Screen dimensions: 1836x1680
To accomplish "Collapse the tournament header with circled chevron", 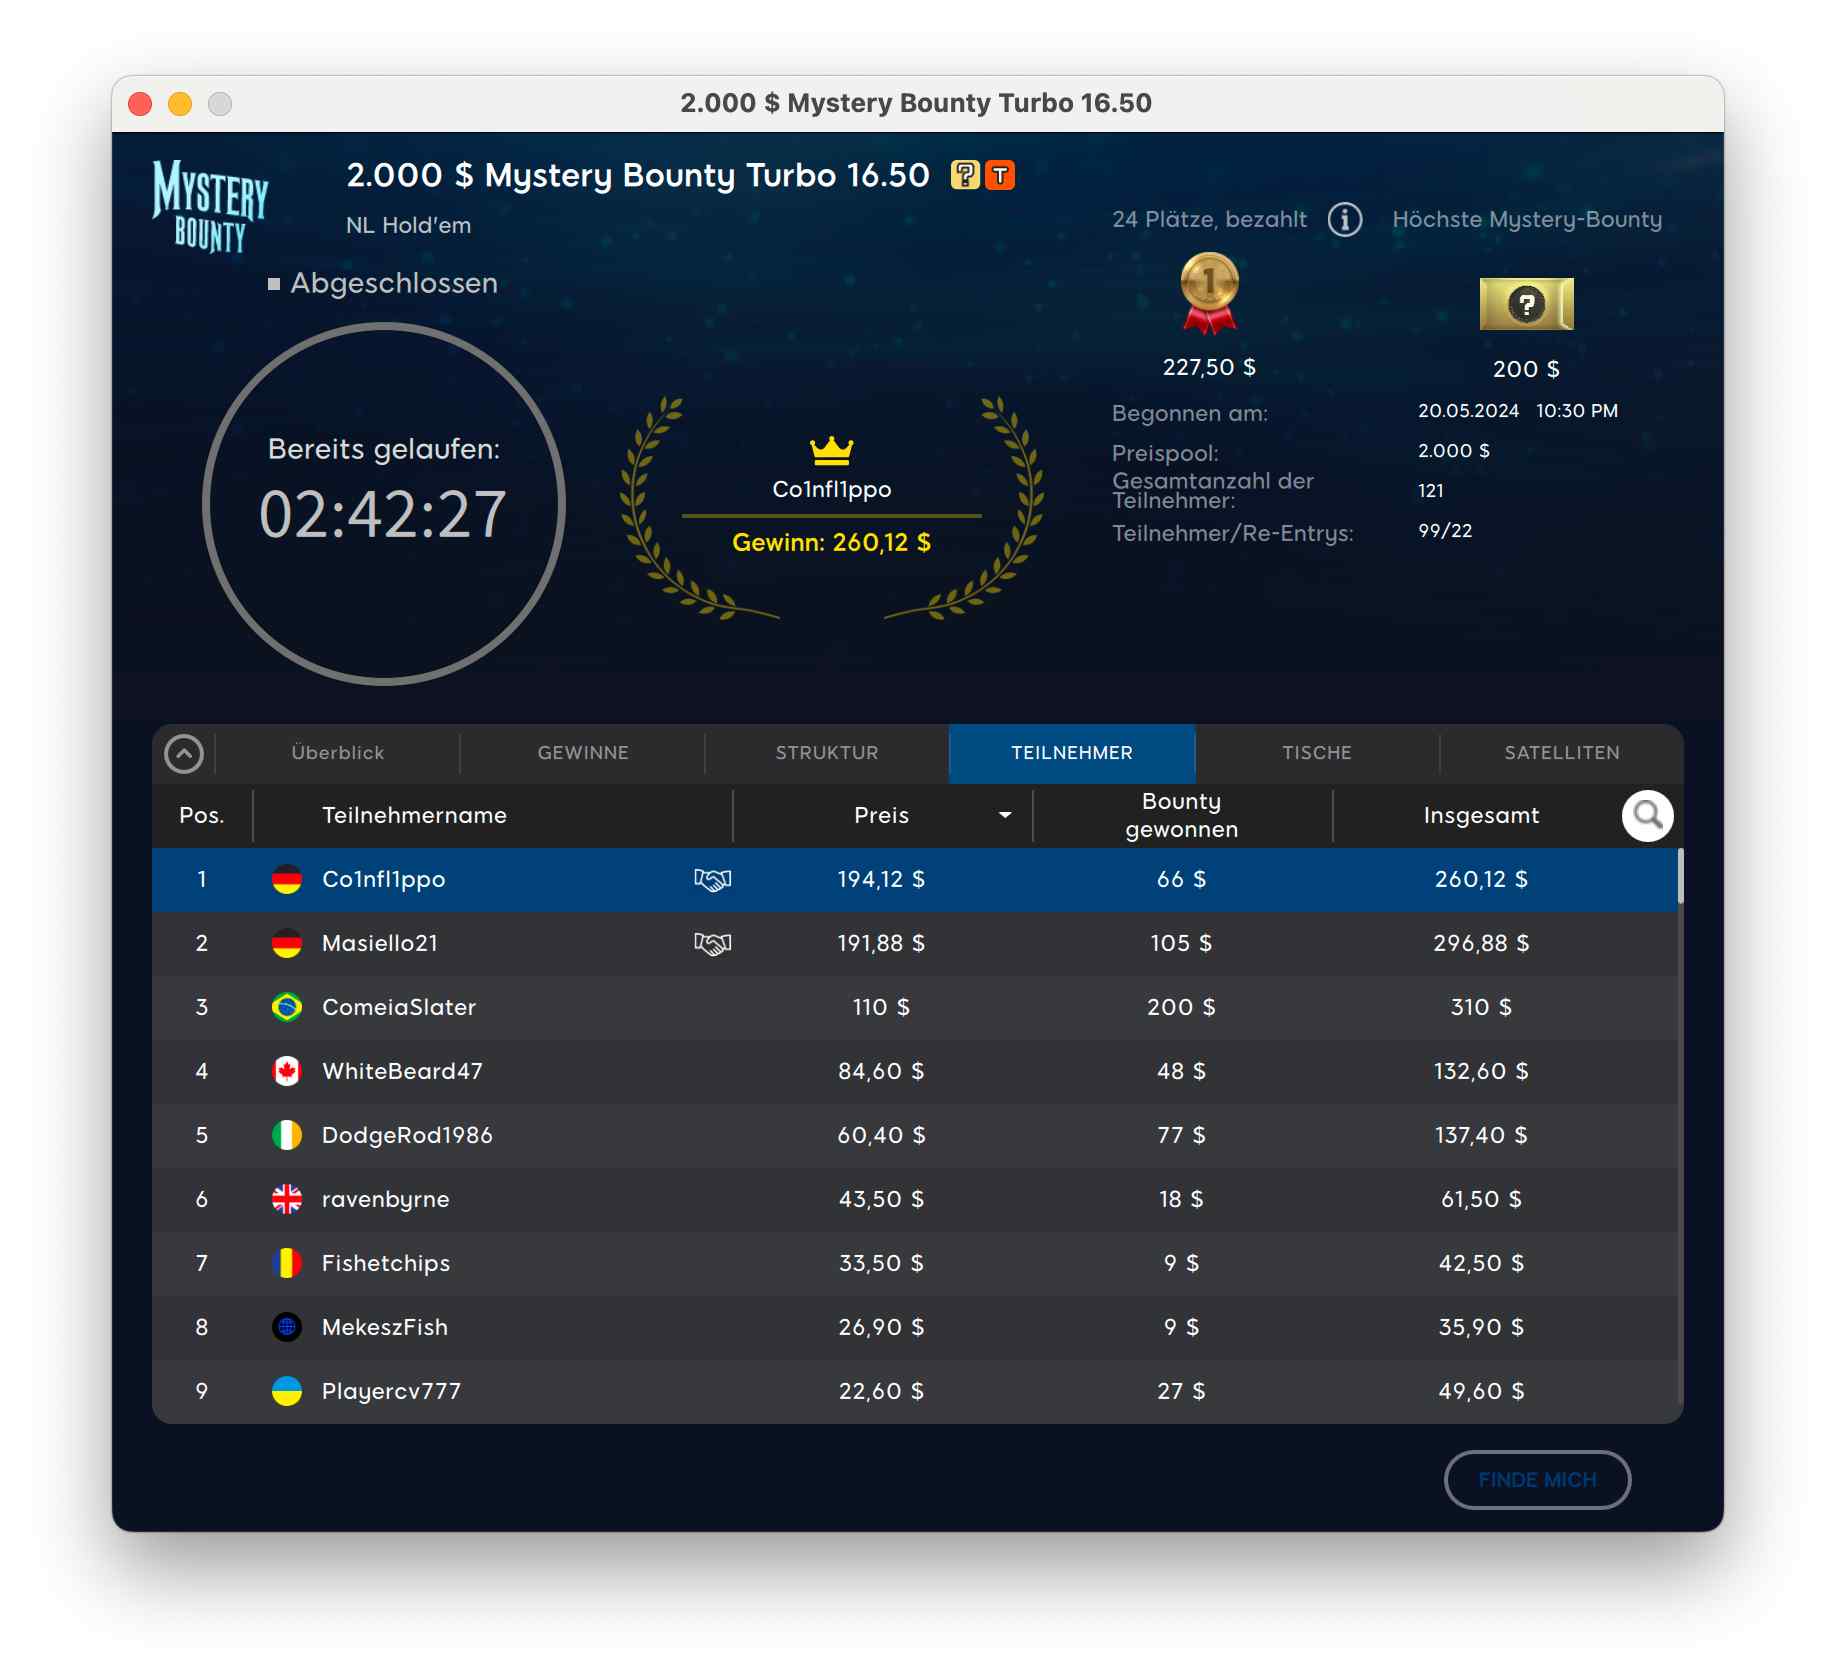I will click(x=184, y=754).
